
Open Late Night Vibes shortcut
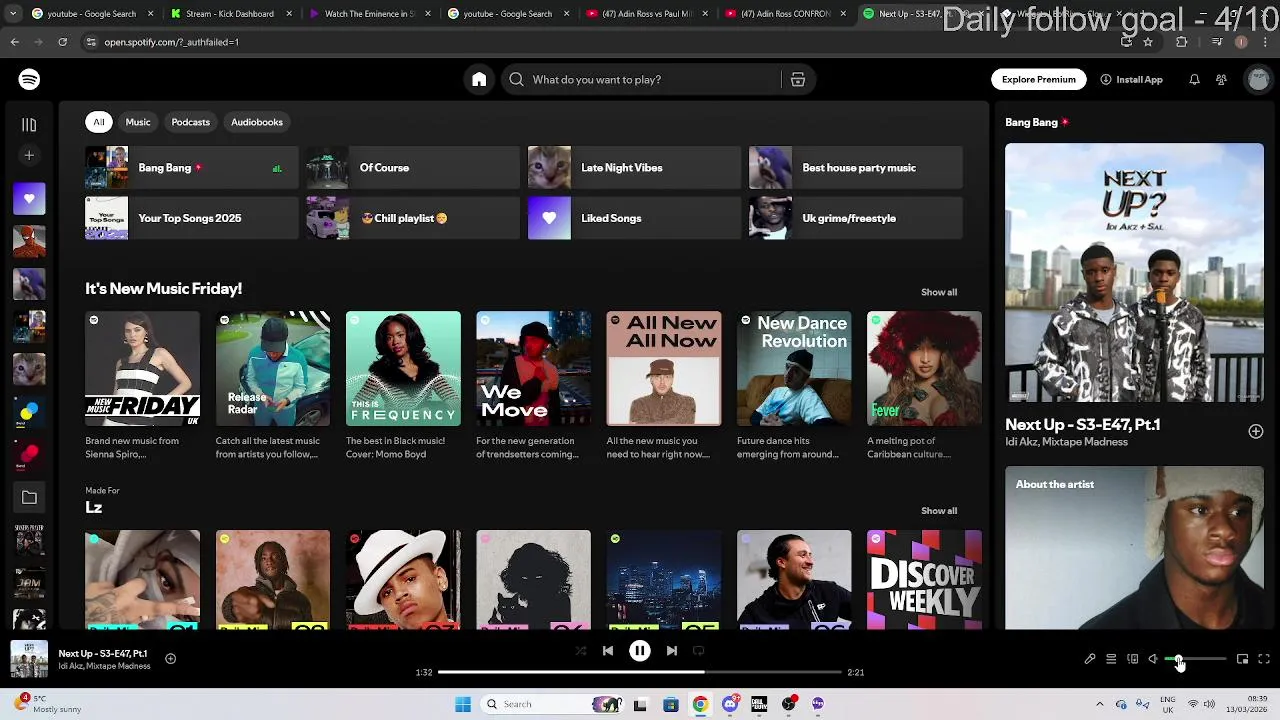point(634,168)
